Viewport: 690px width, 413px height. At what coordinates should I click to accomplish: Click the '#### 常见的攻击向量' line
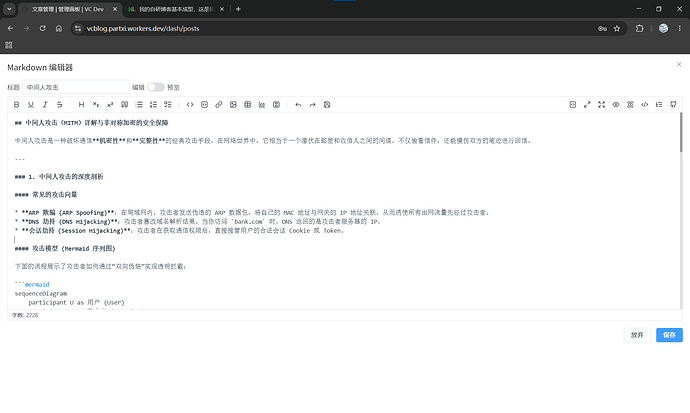point(46,194)
